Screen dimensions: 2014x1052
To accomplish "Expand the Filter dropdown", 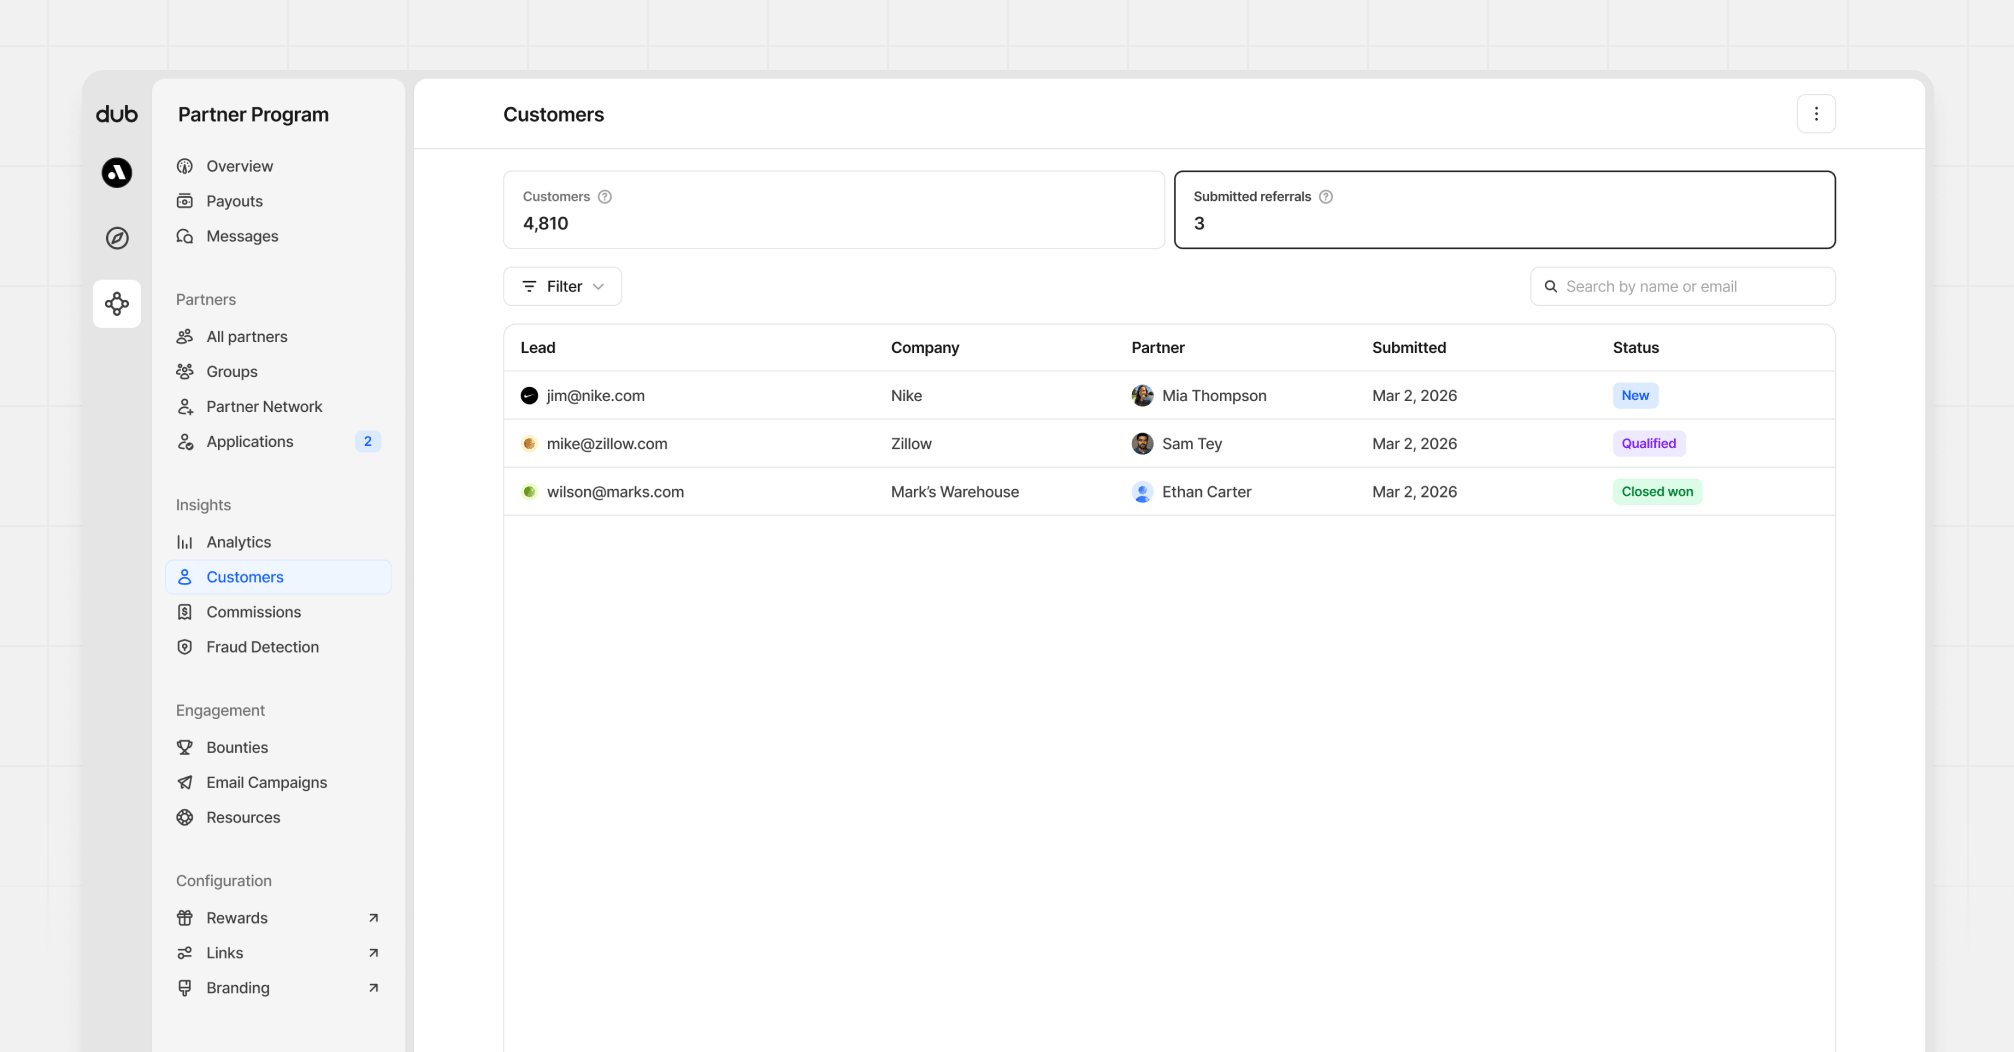I will 562,286.
